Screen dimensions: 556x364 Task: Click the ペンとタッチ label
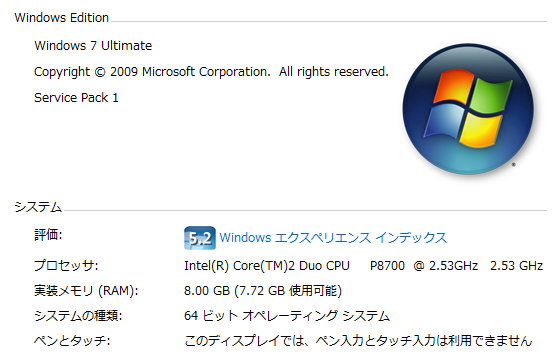point(72,341)
